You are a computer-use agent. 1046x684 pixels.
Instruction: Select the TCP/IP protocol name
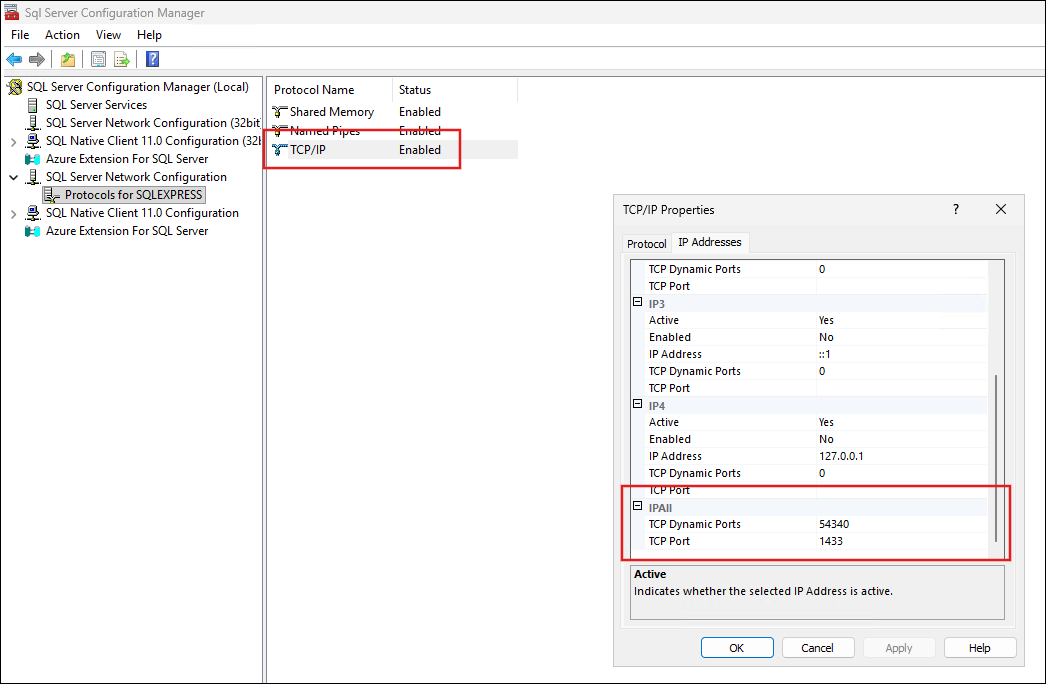(308, 150)
